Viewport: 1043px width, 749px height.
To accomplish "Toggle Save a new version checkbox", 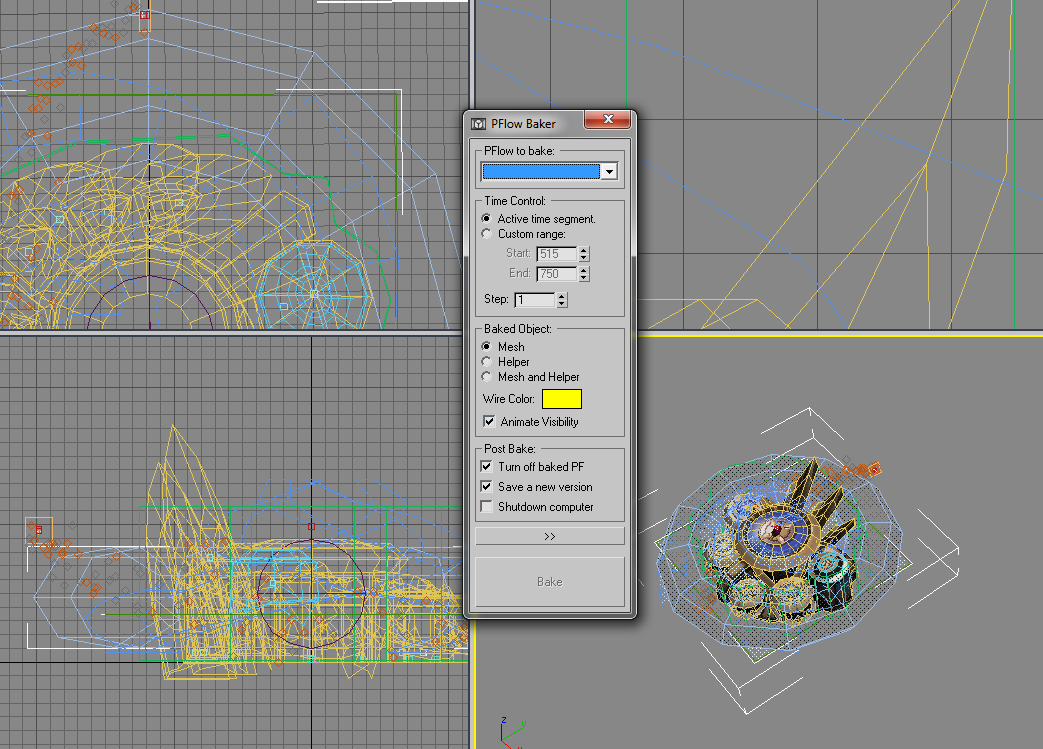I will 486,487.
